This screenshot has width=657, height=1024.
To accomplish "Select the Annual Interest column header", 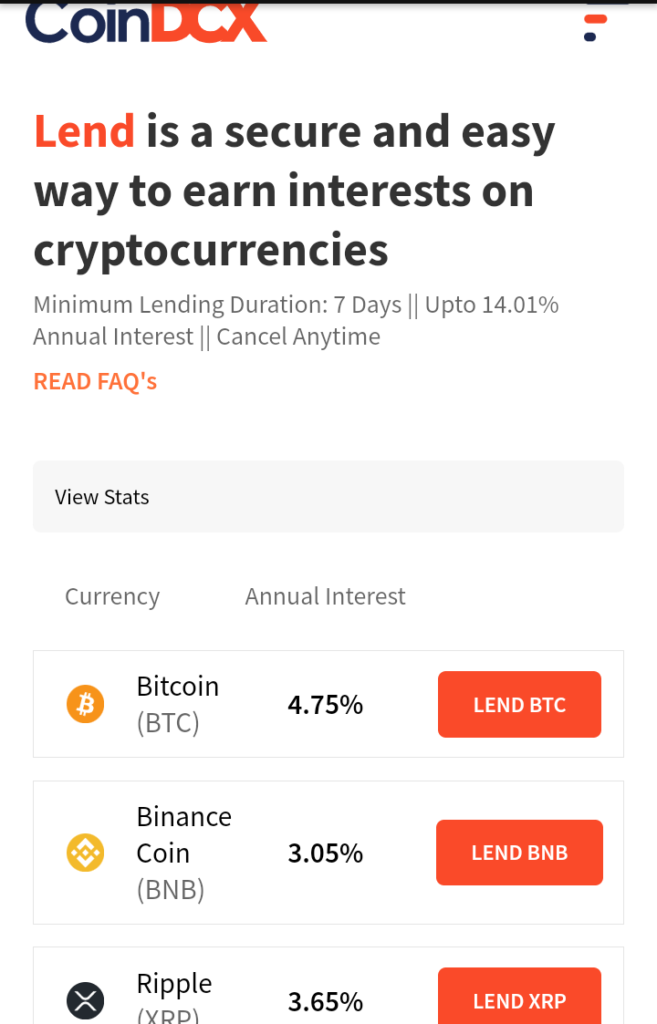I will tap(325, 596).
